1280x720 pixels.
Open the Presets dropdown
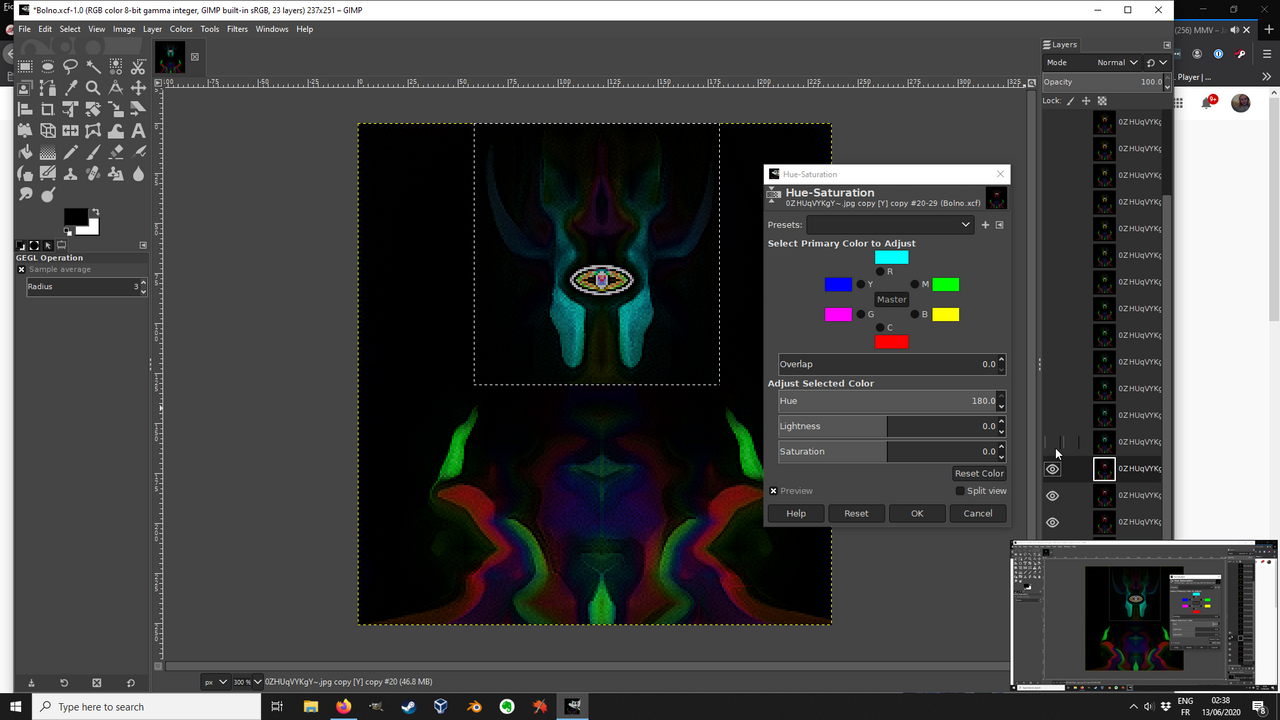pos(890,225)
